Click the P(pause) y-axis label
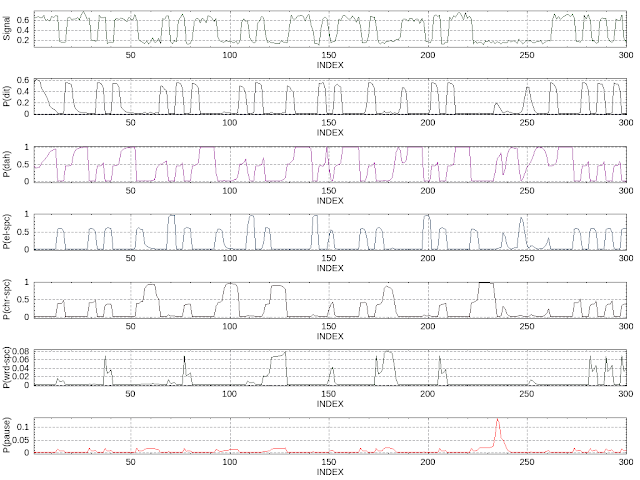The height and width of the screenshot is (480, 640). tap(7, 435)
